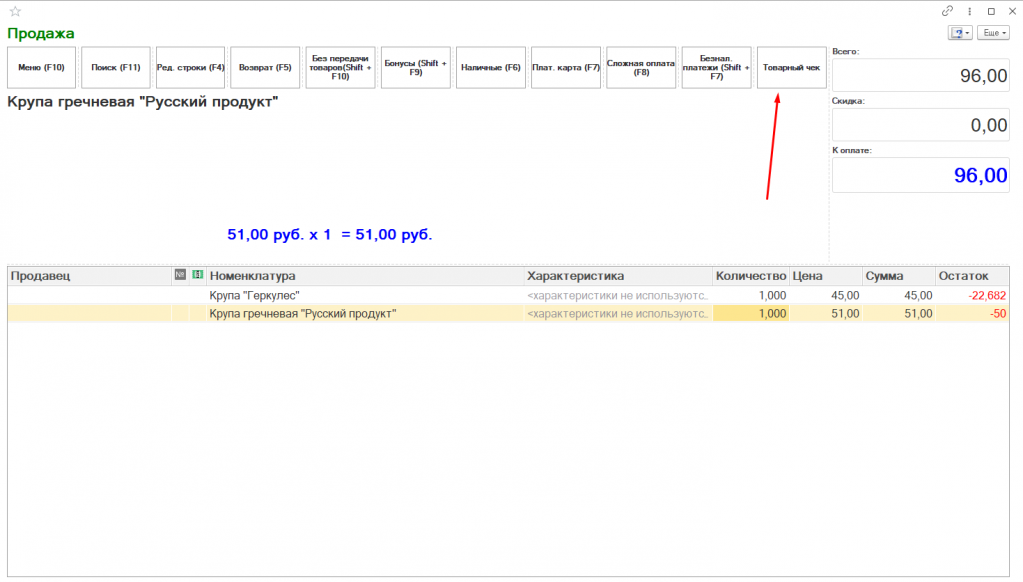Click the Остаток column header
The width and height of the screenshot is (1023, 582).
(972, 276)
